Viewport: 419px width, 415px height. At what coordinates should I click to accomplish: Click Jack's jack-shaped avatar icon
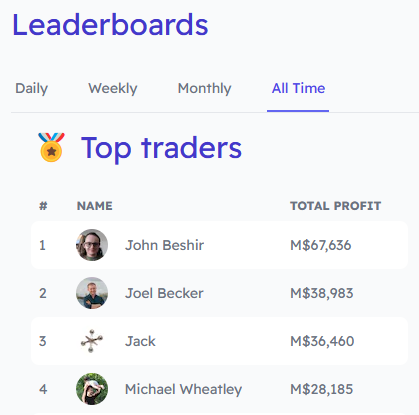coord(92,341)
